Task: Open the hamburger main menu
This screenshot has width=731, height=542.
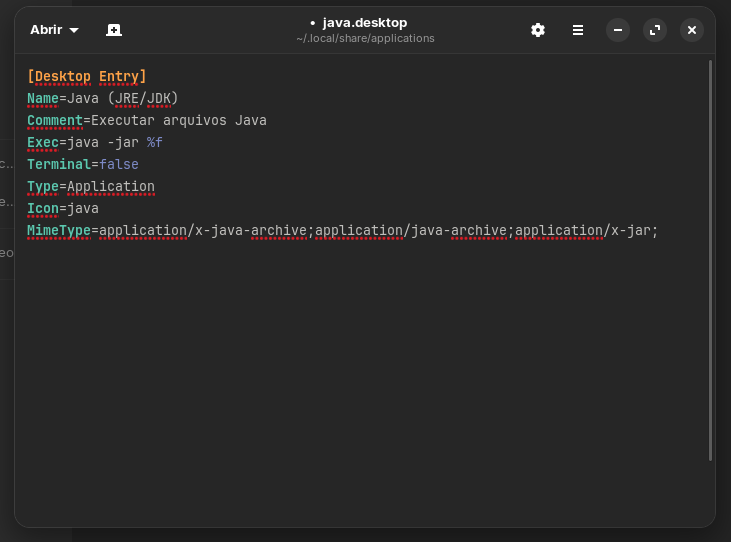Action: coord(578,30)
